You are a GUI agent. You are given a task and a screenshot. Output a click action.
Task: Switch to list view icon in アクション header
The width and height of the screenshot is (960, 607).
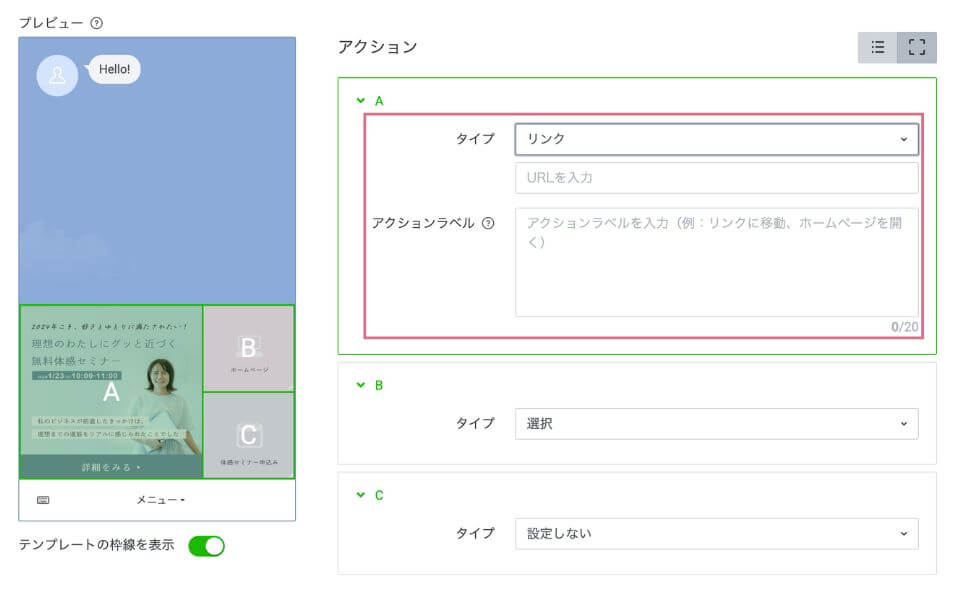point(877,47)
